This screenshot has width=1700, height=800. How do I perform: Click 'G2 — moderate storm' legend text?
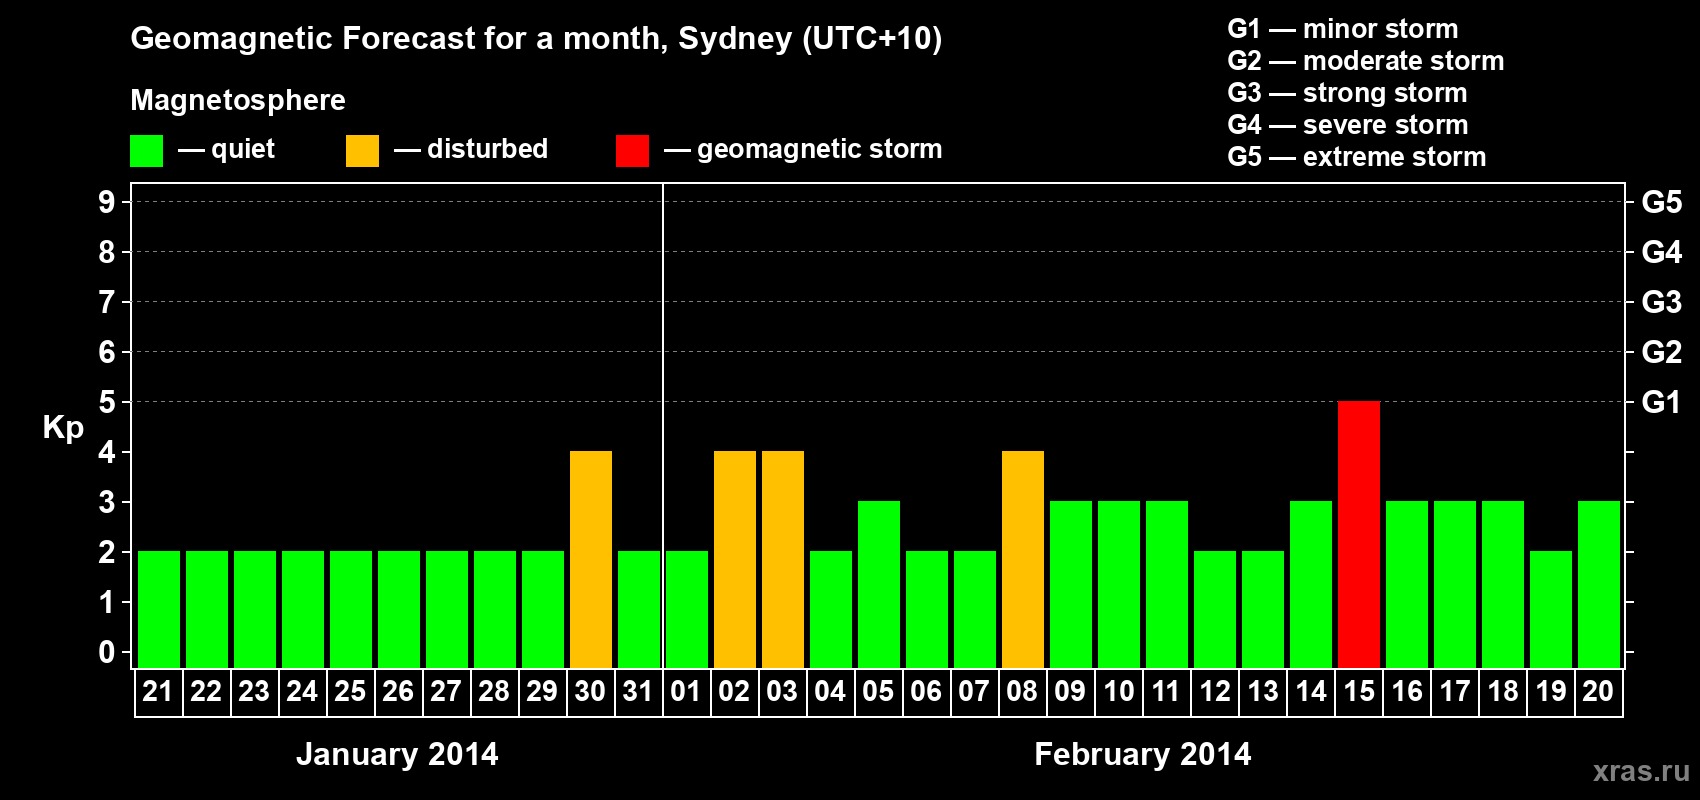click(1366, 61)
